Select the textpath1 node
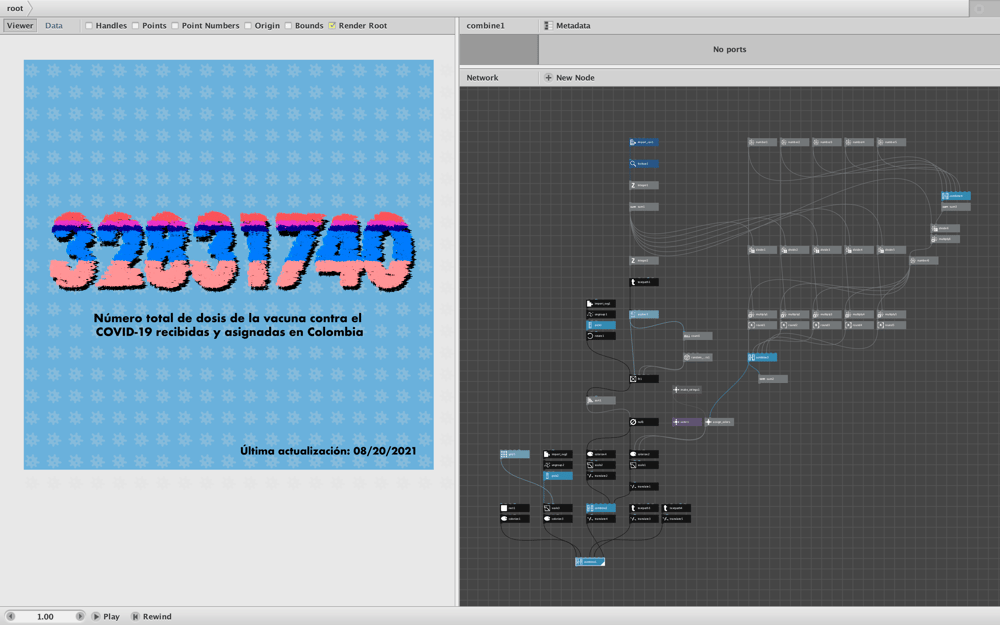Screen dimensions: 1000x625 click(643, 282)
